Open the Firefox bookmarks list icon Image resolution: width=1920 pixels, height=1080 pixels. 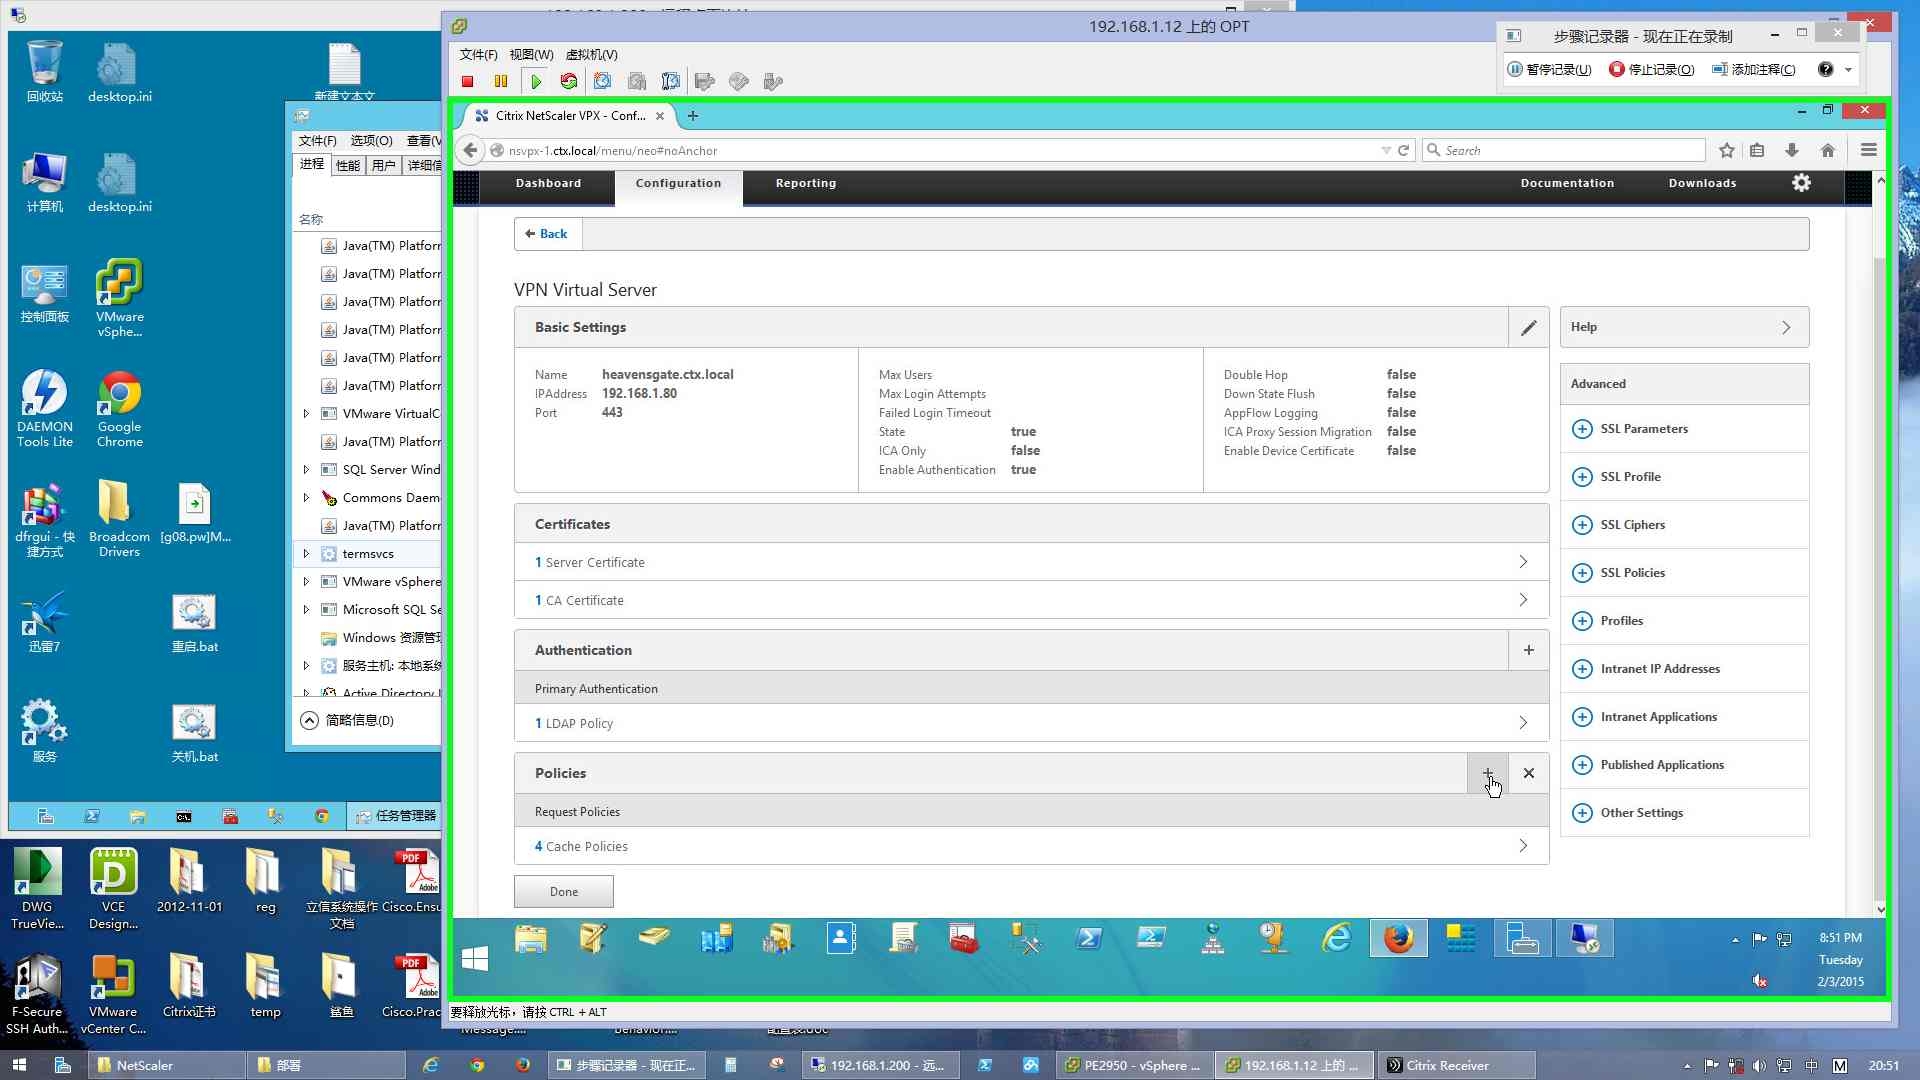[1757, 150]
